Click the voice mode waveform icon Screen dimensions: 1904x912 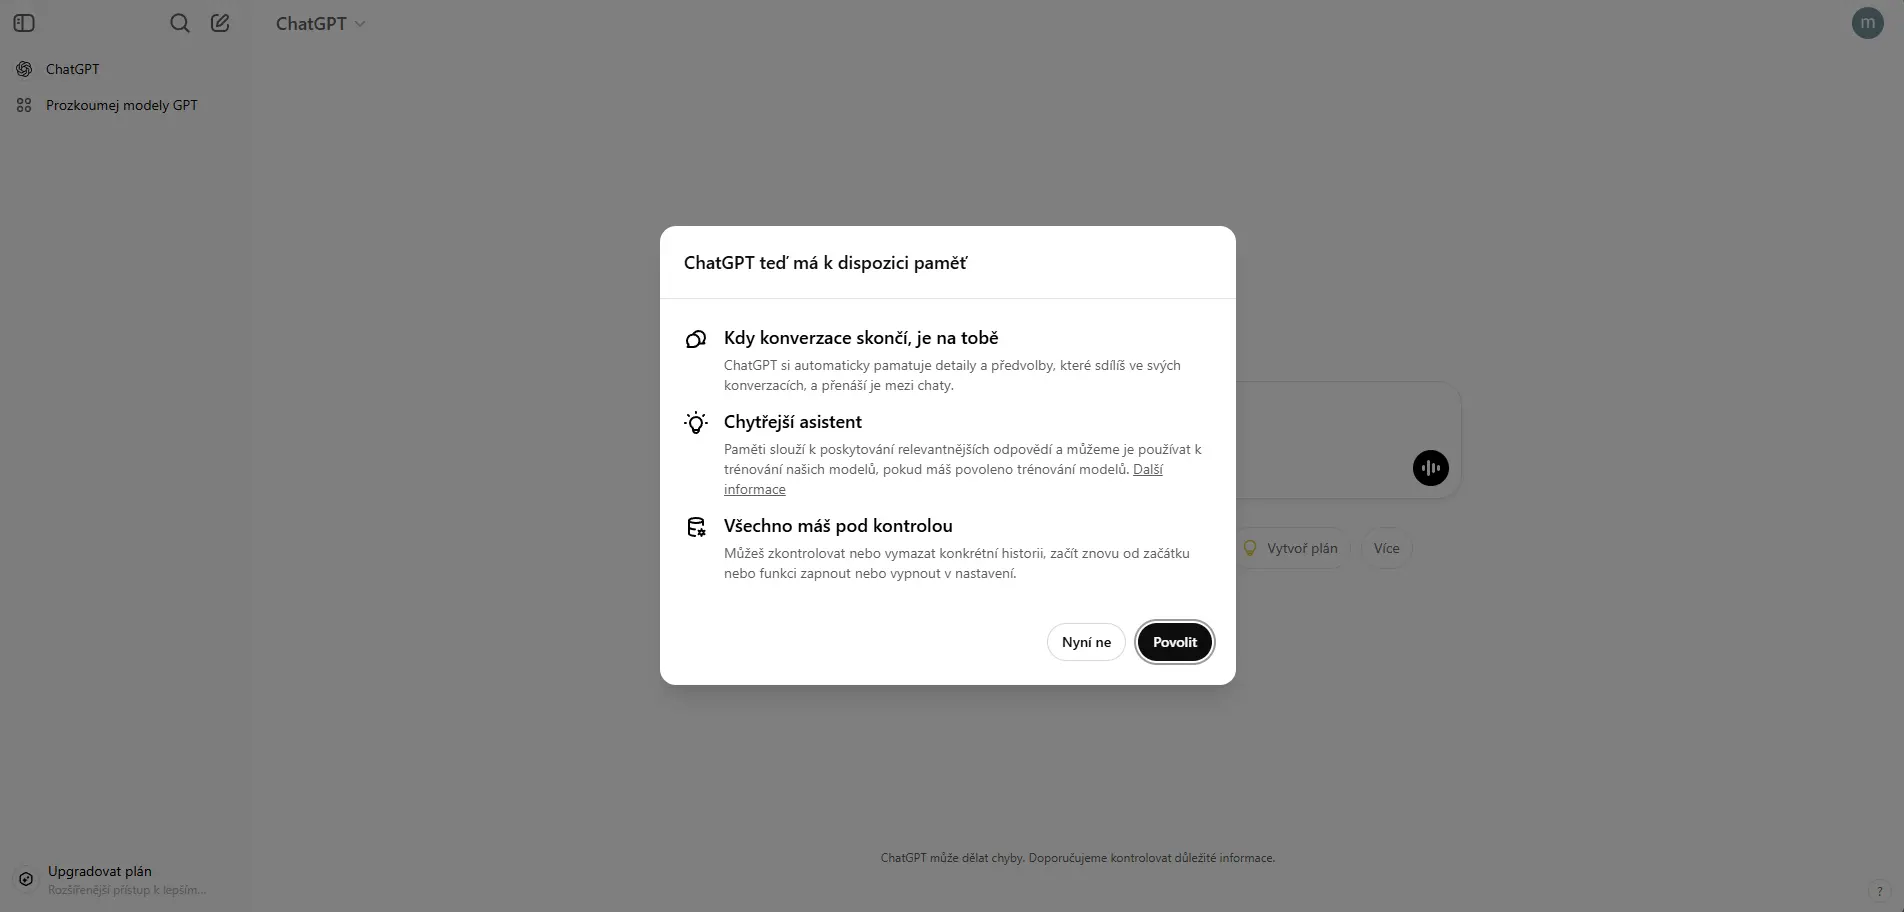point(1431,468)
